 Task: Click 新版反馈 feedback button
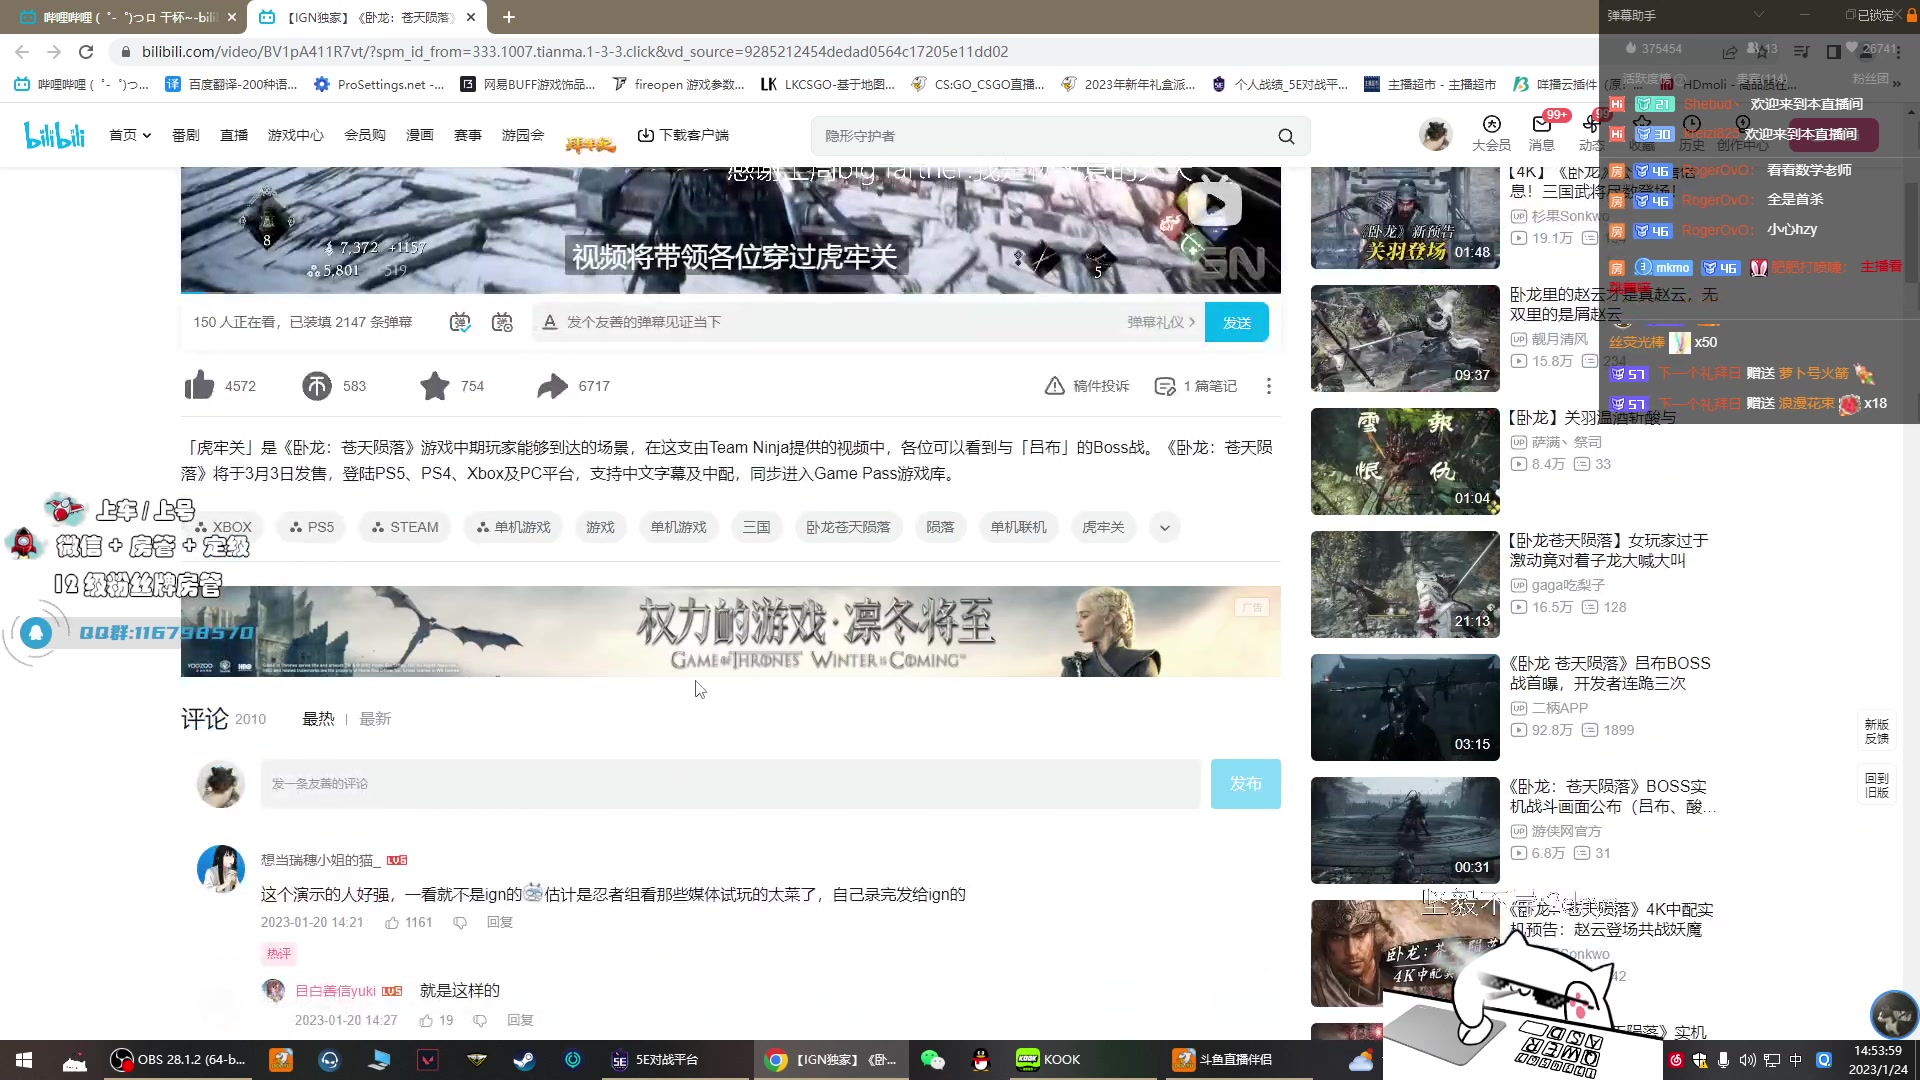point(1877,732)
